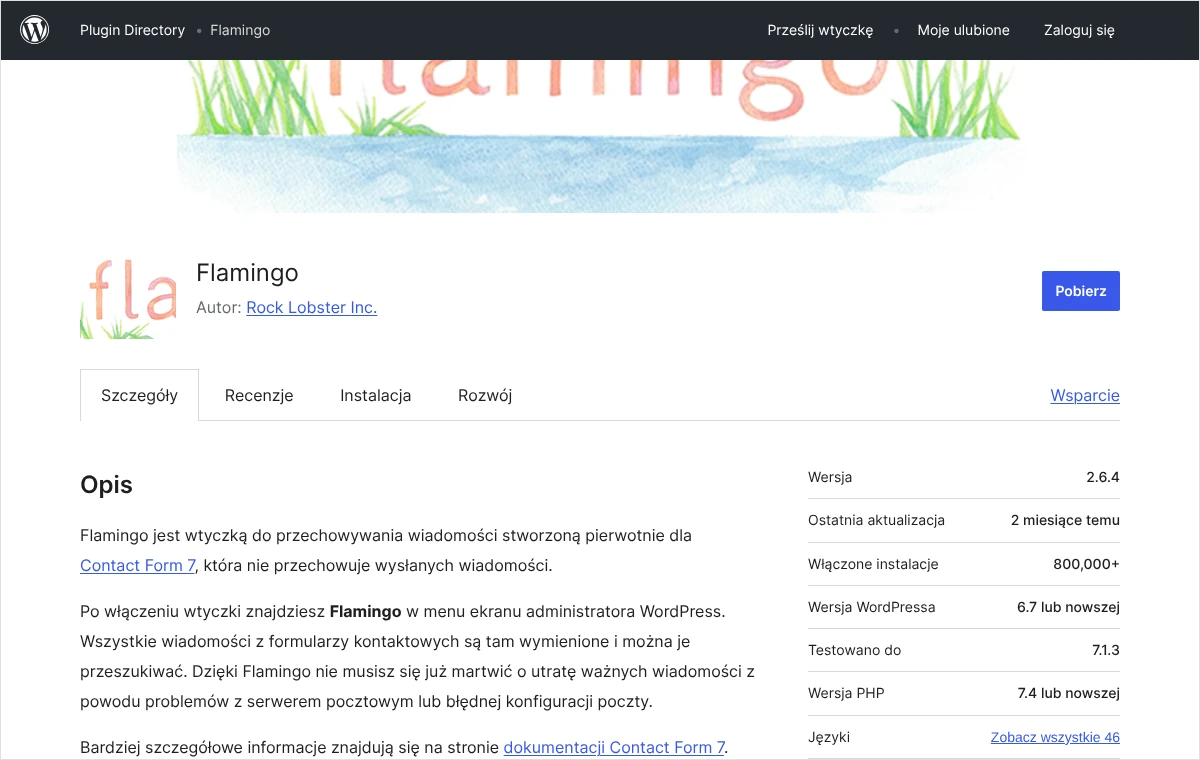Click the '6.7 lub nowszej' value
1200x760 pixels.
coord(1068,607)
